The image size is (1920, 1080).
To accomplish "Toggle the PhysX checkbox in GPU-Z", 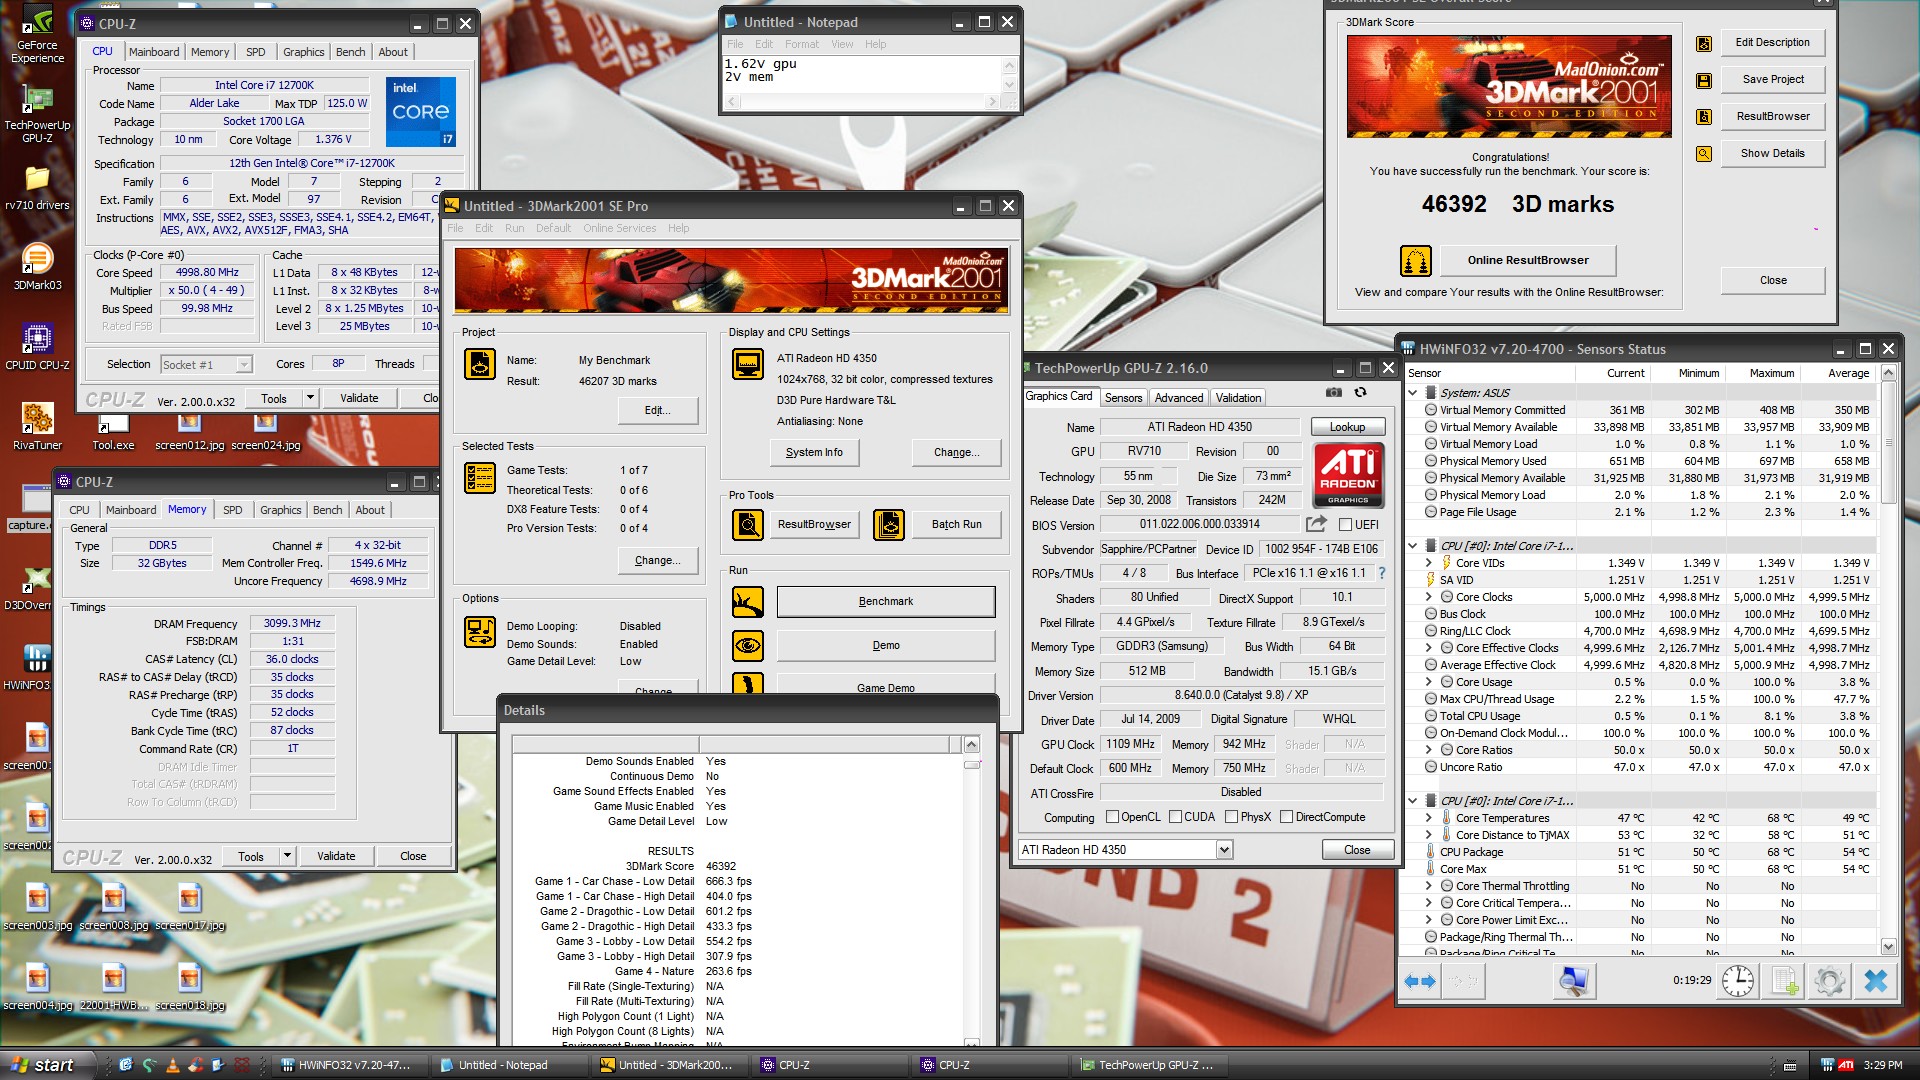I will (x=1231, y=817).
